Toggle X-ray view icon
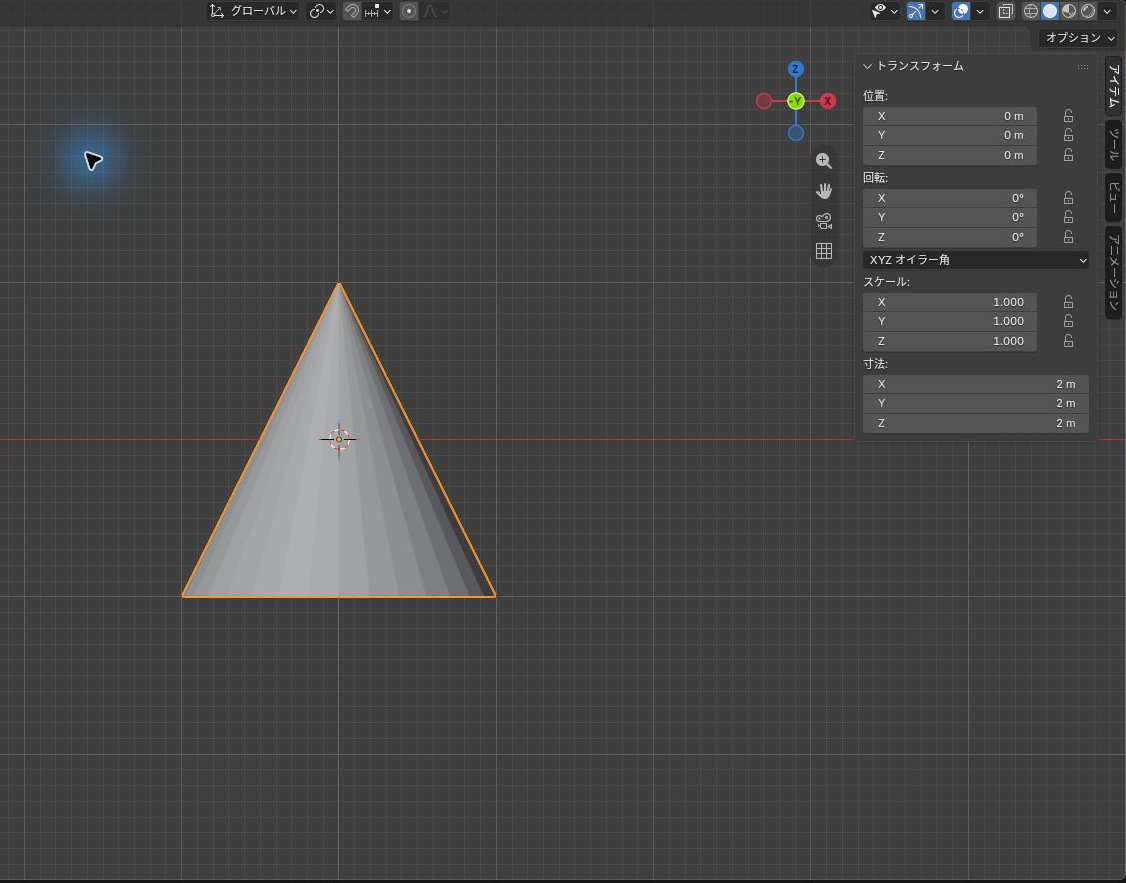 (x=1005, y=11)
